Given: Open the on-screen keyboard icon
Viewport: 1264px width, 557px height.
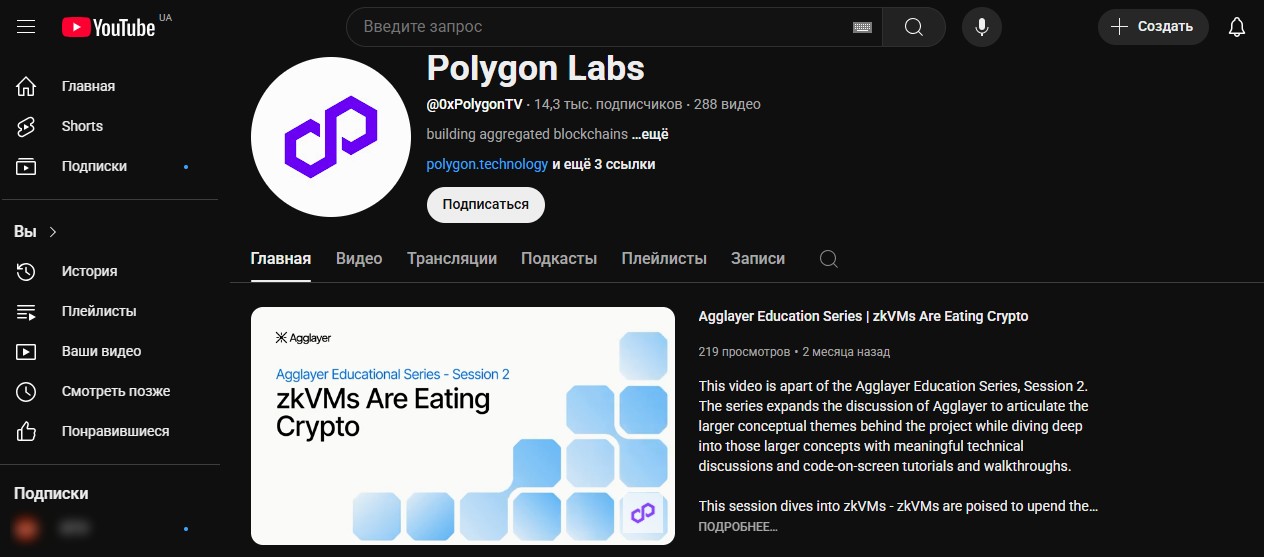Looking at the screenshot, I should point(862,27).
